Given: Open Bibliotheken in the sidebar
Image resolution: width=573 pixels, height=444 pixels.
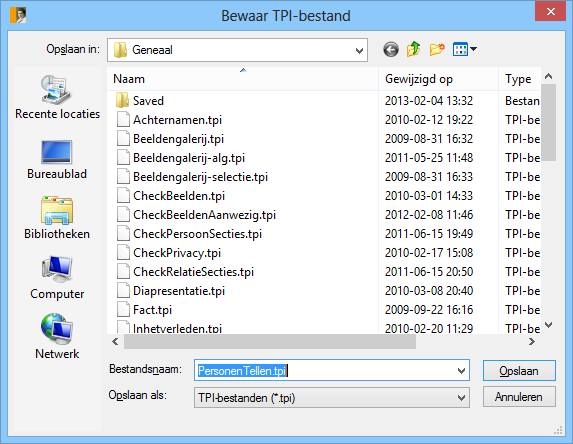Looking at the screenshot, I should (x=57, y=218).
